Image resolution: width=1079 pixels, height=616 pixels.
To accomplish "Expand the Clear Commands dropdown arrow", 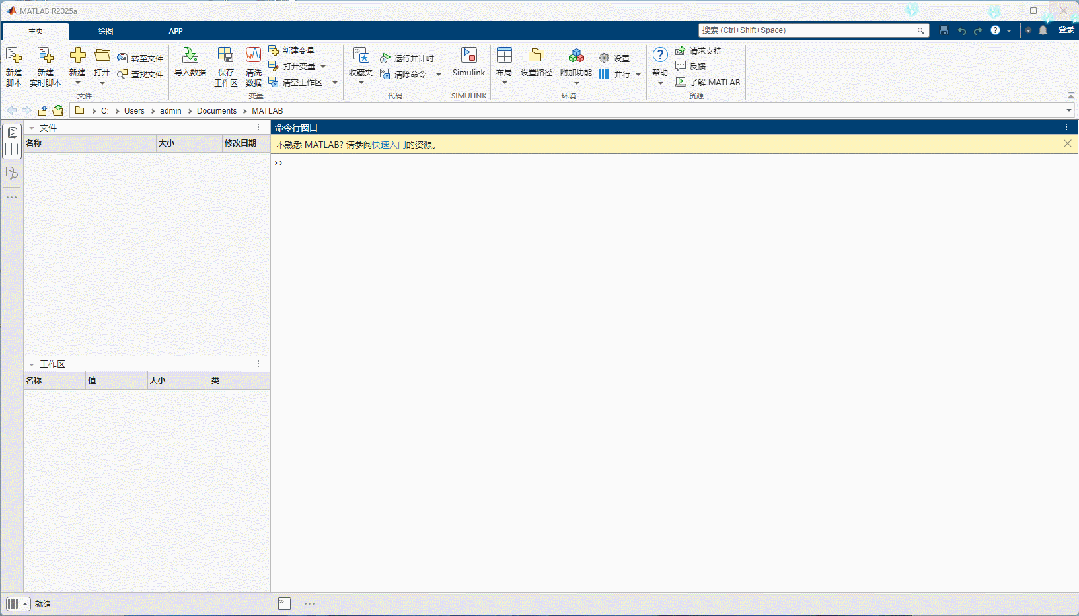I will [x=438, y=74].
